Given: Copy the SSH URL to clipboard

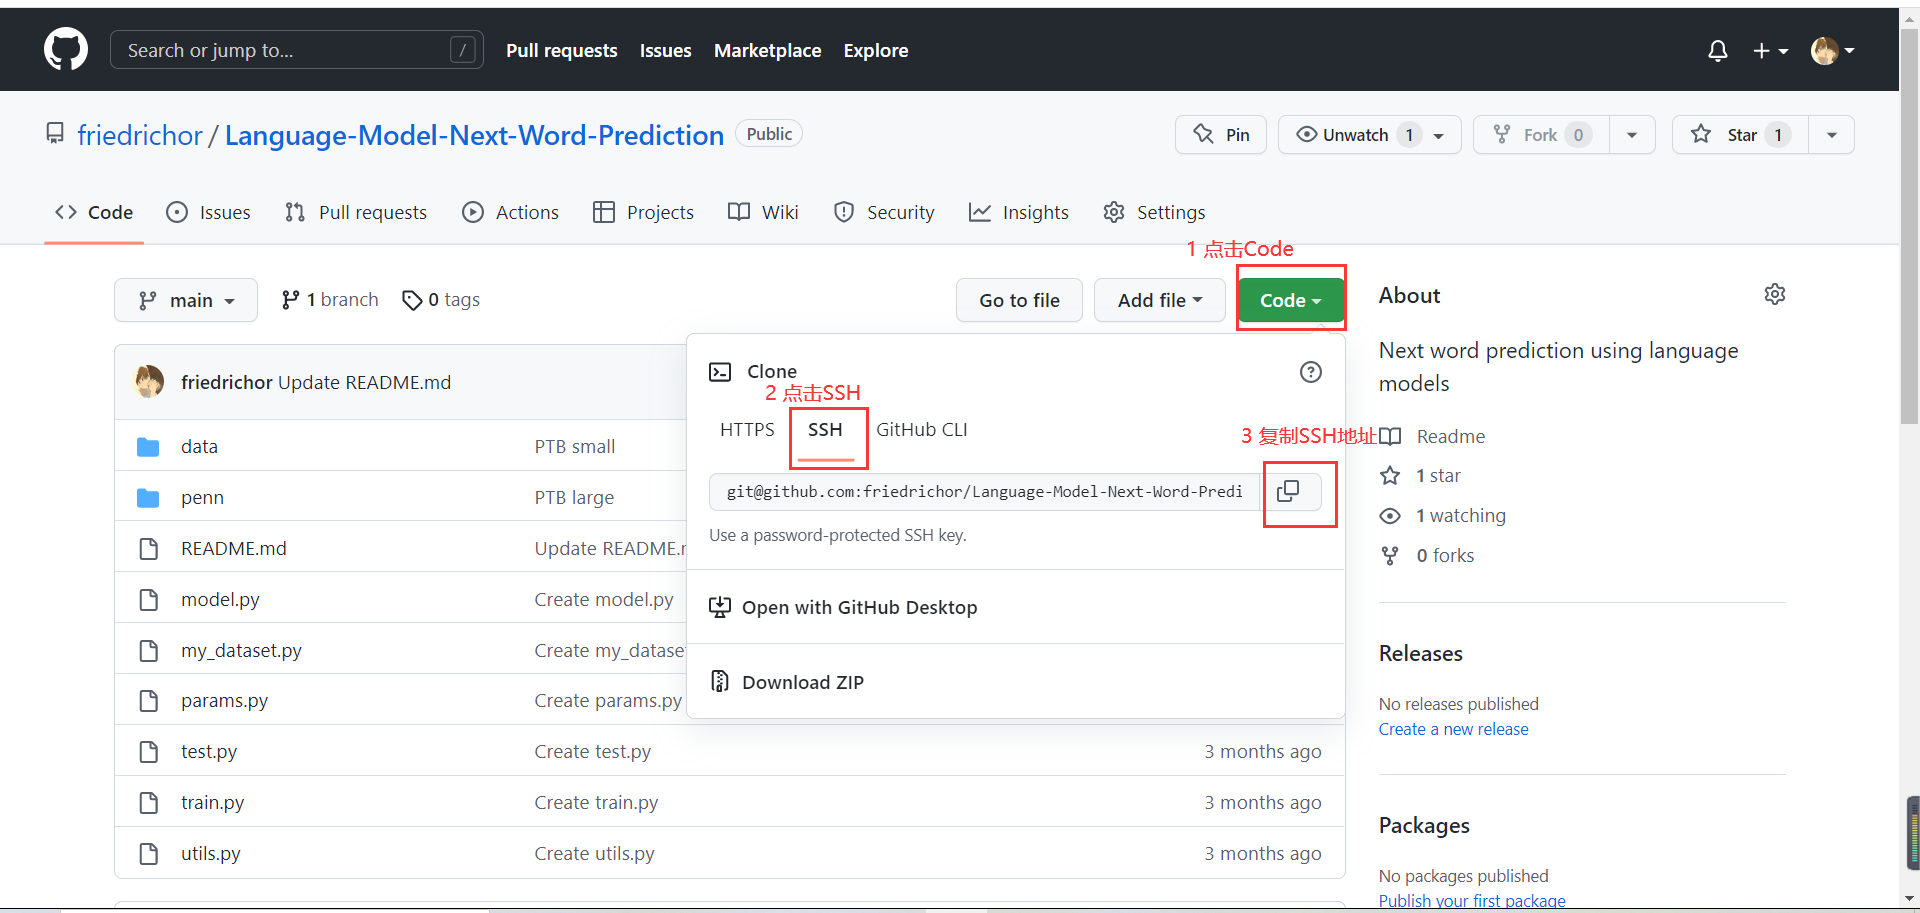Looking at the screenshot, I should click(x=1288, y=491).
